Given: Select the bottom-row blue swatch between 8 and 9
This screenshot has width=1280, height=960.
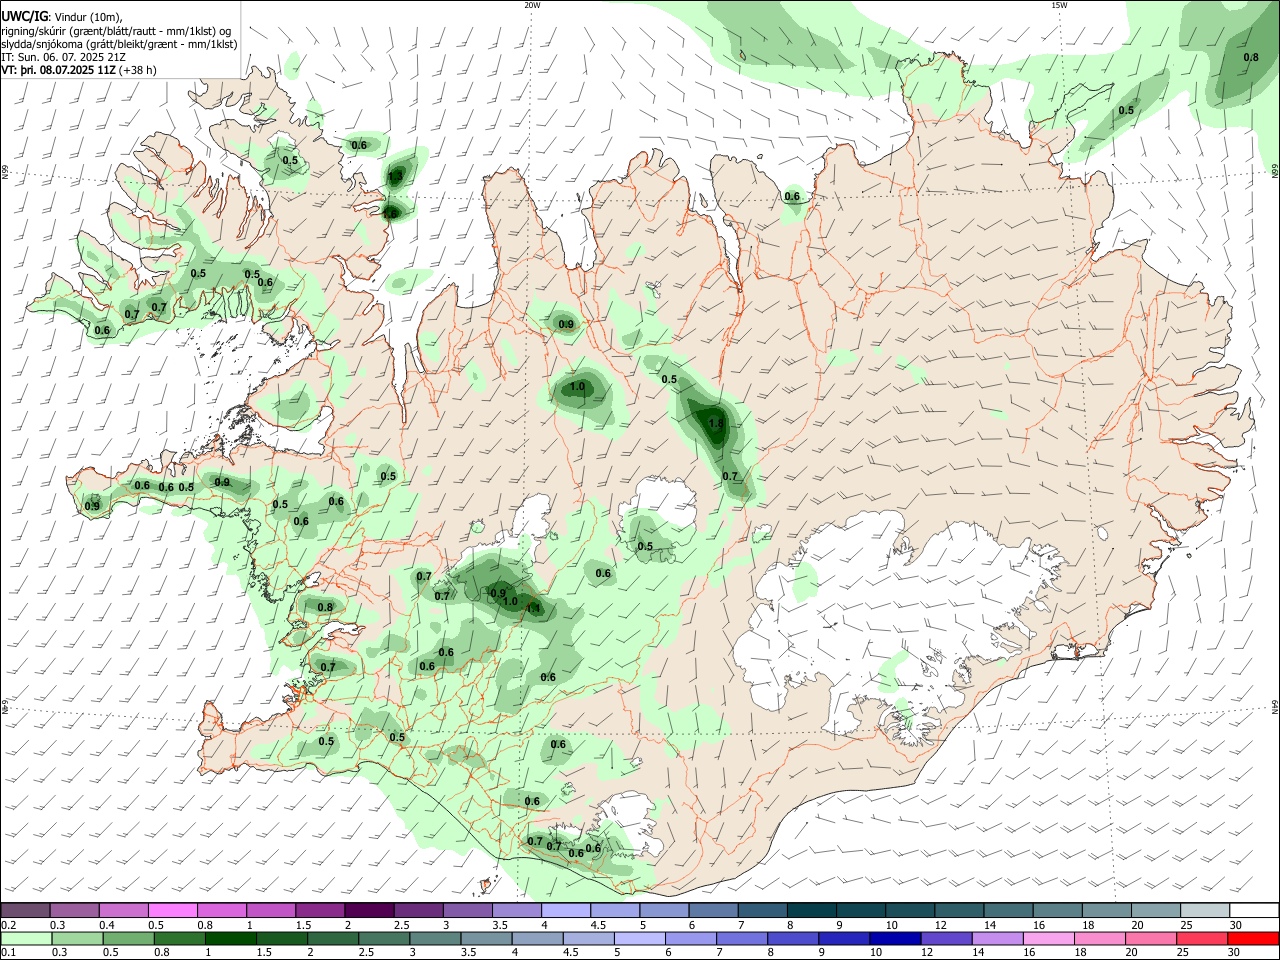Looking at the screenshot, I should [x=793, y=939].
